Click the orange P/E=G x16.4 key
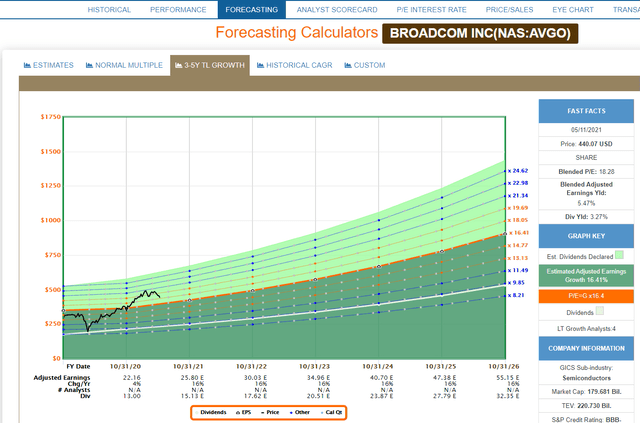This screenshot has height=423, width=640. click(589, 295)
